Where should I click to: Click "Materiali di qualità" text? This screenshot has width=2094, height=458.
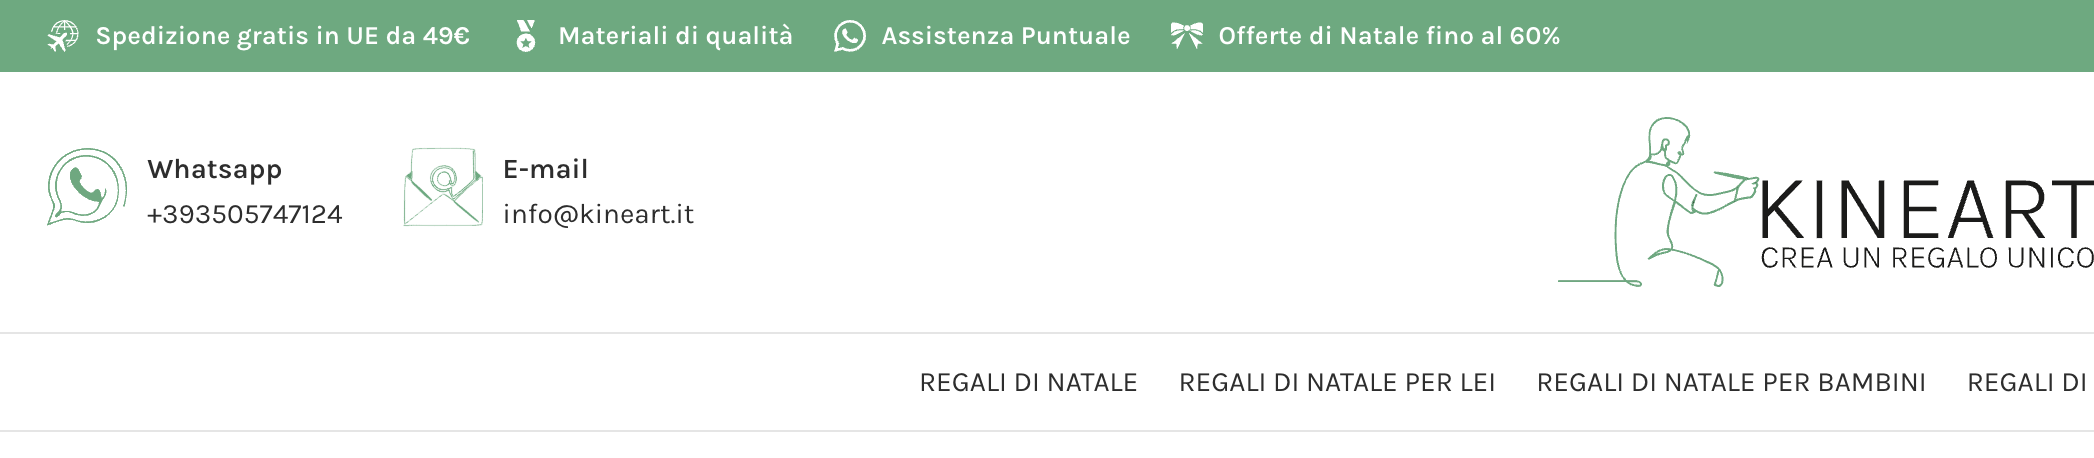tap(675, 36)
